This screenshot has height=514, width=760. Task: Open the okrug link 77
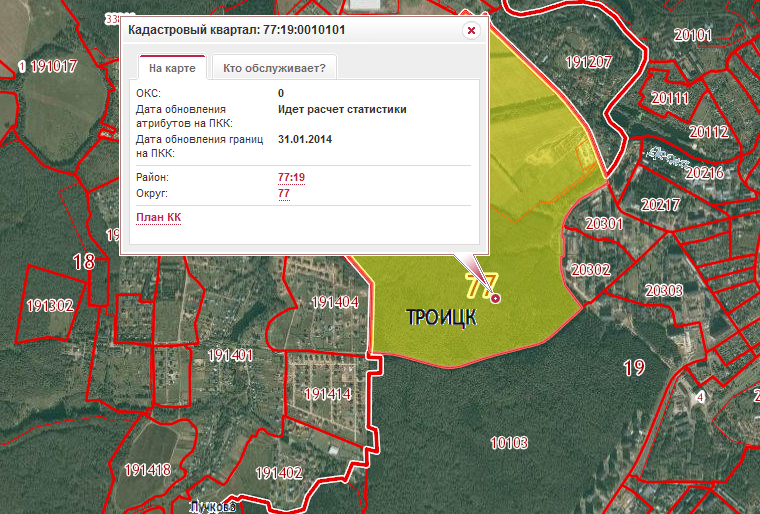tap(284, 193)
